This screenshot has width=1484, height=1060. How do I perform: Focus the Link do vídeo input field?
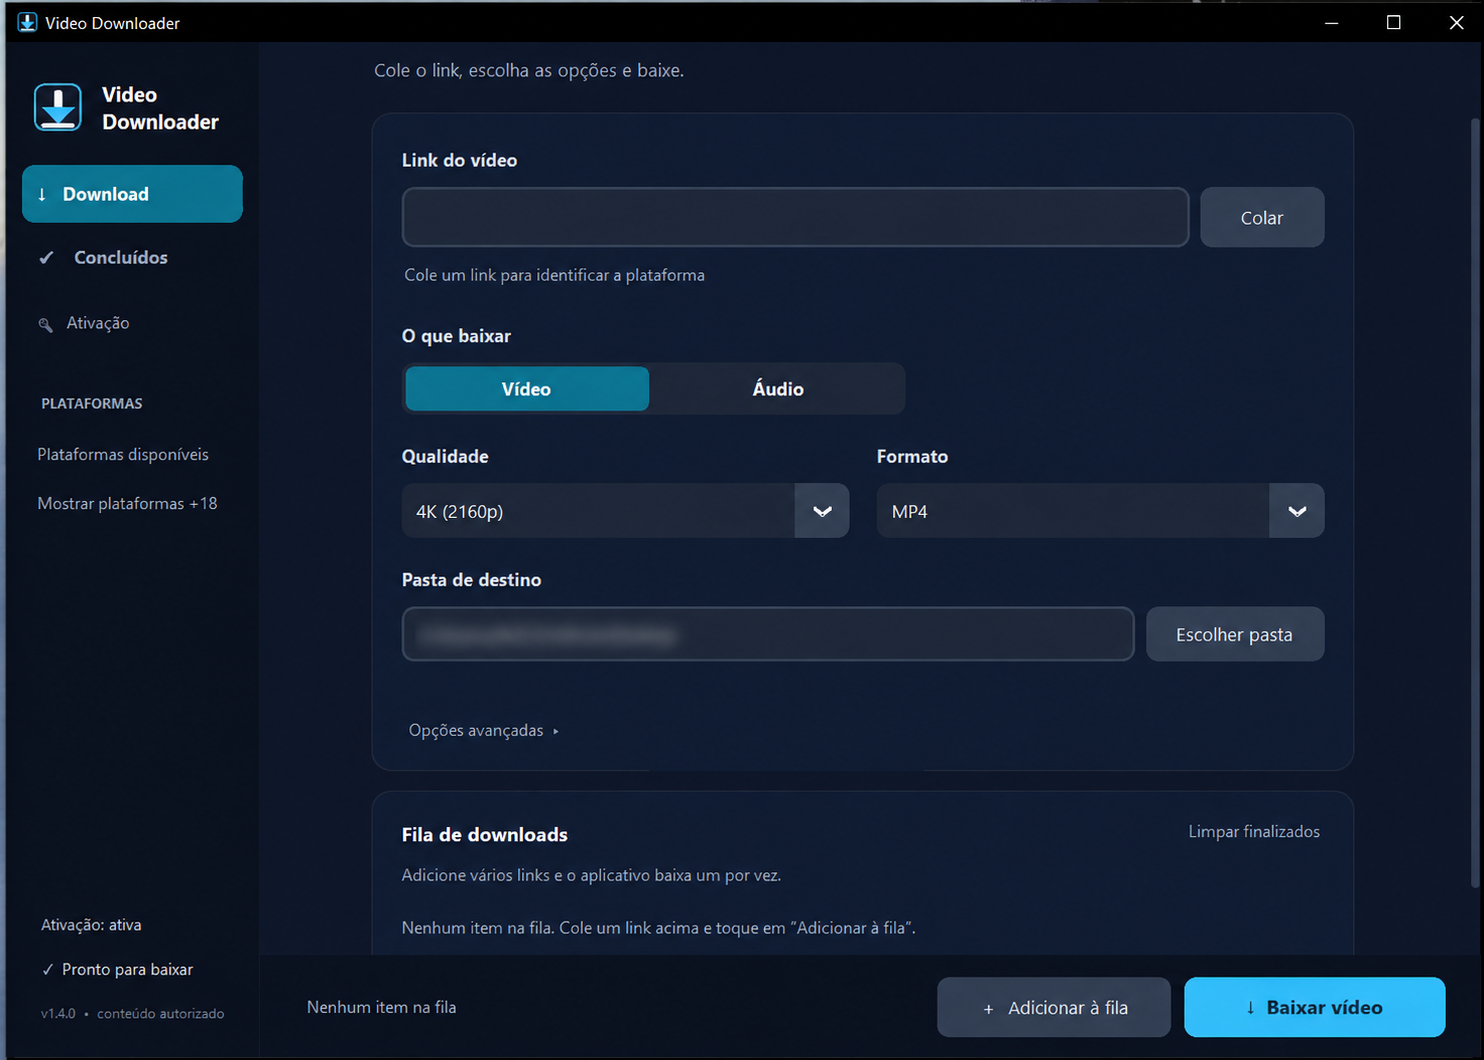click(795, 217)
